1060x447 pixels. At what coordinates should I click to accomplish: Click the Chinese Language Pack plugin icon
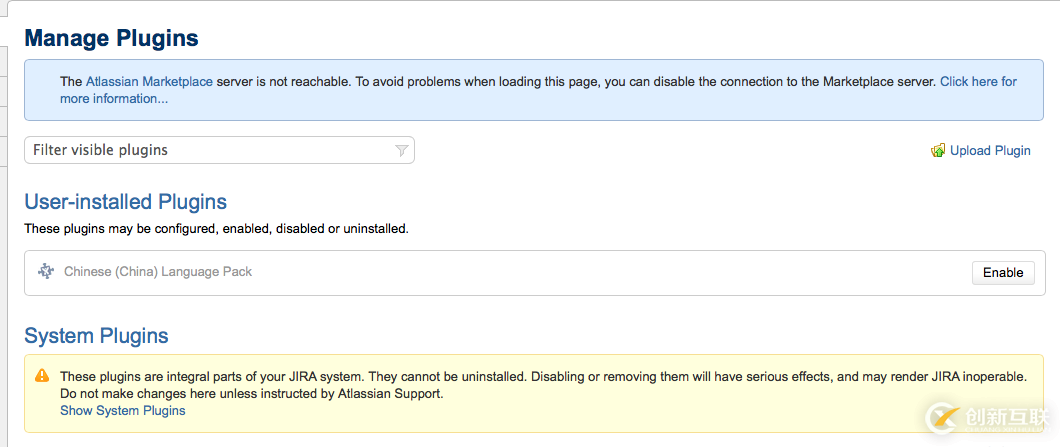[45, 272]
